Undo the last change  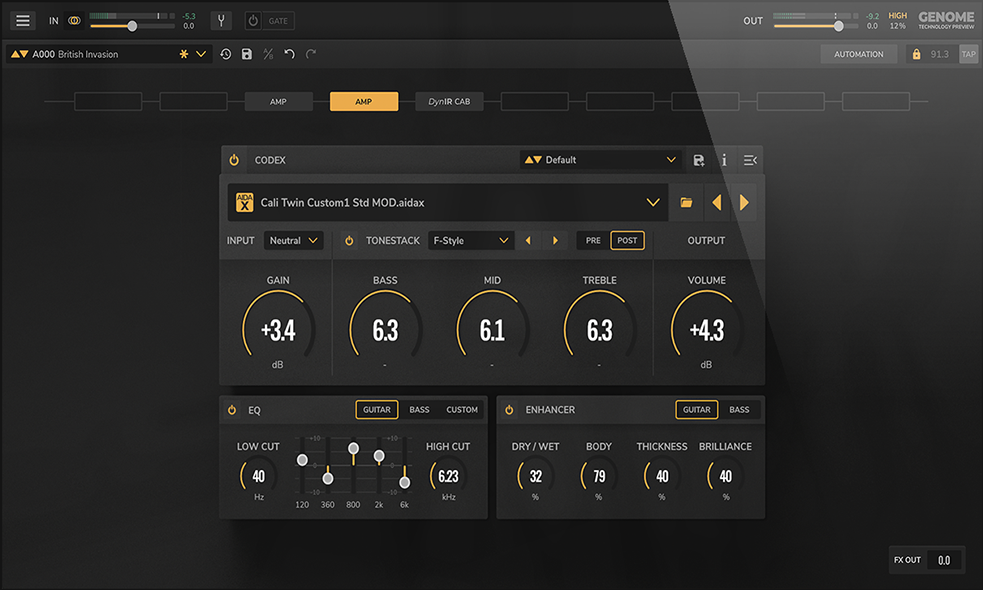coord(290,55)
